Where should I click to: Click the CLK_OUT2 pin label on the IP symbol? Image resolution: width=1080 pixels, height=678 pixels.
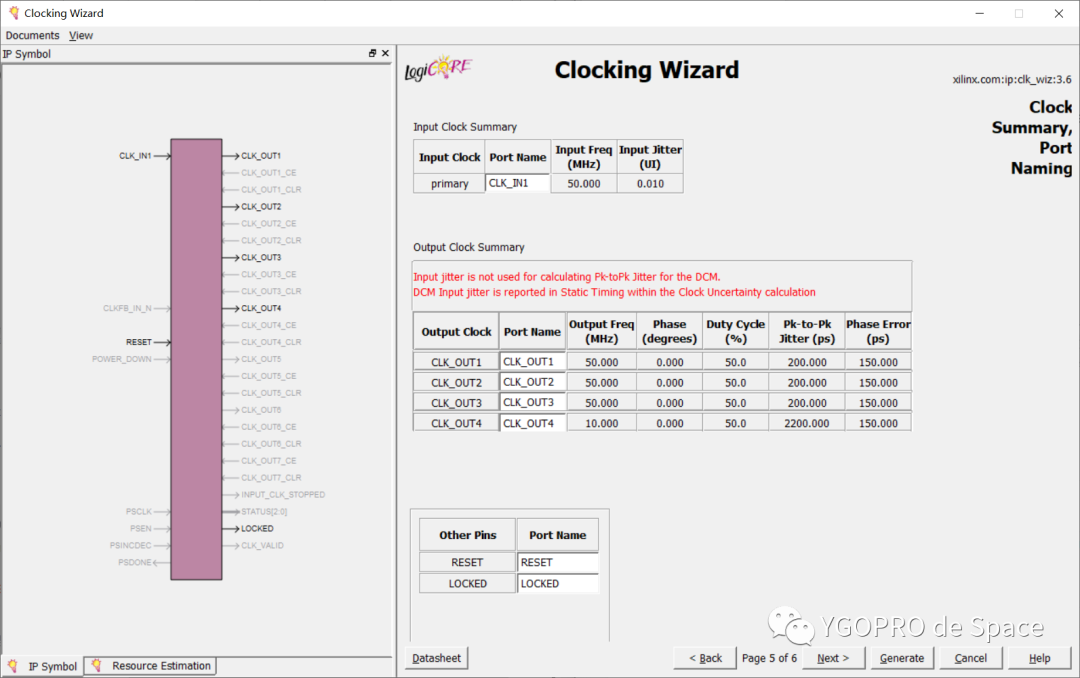[261, 207]
